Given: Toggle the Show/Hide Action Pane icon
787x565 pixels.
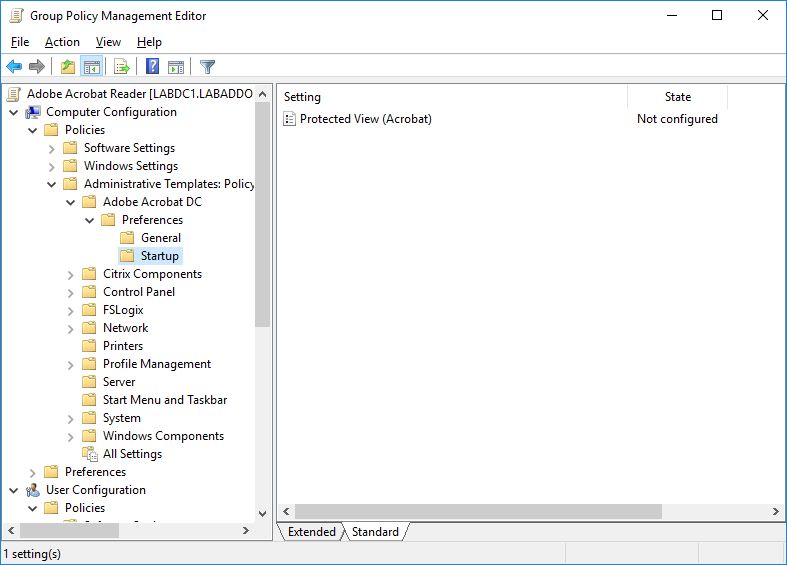Looking at the screenshot, I should coord(176,67).
